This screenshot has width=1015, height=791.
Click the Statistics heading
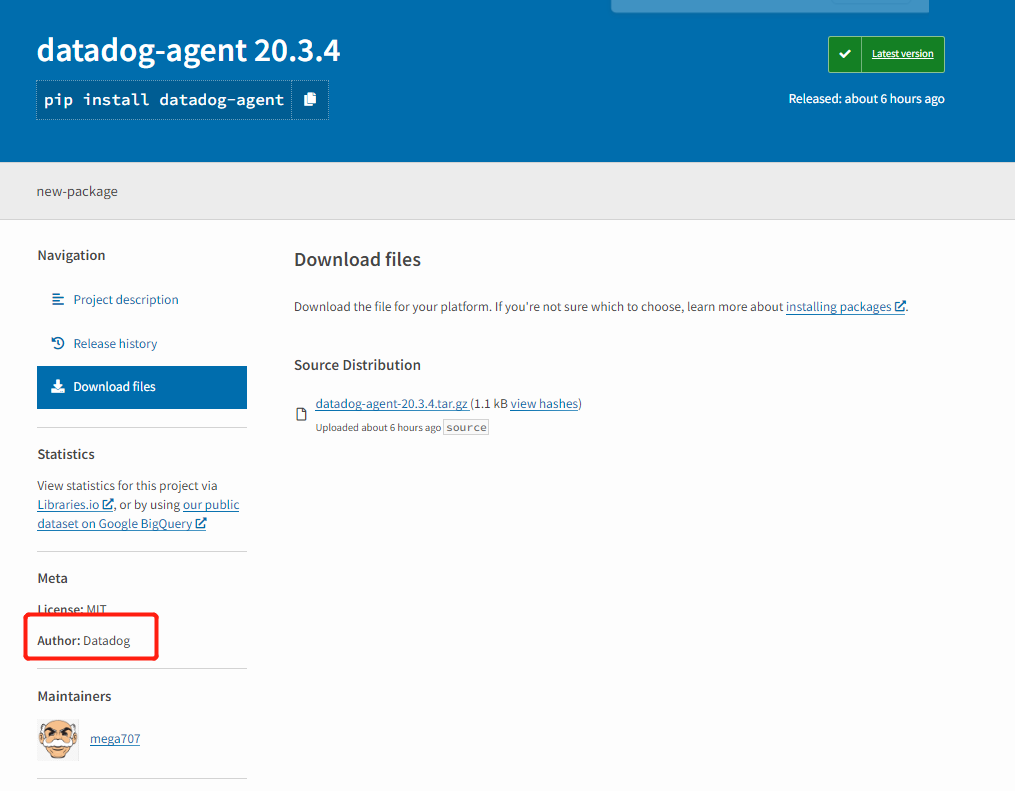pyautogui.click(x=66, y=454)
